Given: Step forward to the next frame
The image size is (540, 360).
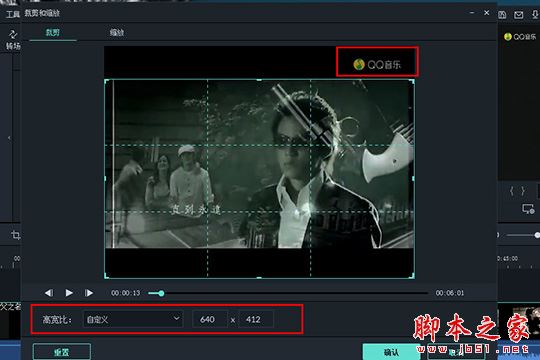Looking at the screenshot, I should click(x=89, y=293).
